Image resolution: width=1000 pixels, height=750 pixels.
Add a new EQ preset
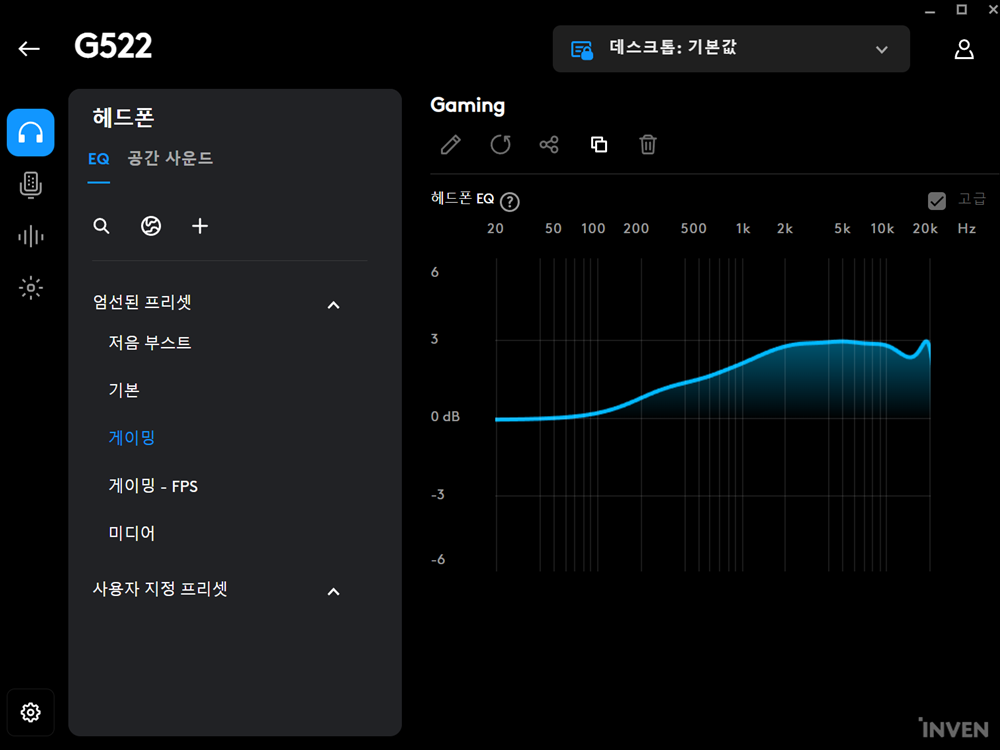[x=200, y=226]
